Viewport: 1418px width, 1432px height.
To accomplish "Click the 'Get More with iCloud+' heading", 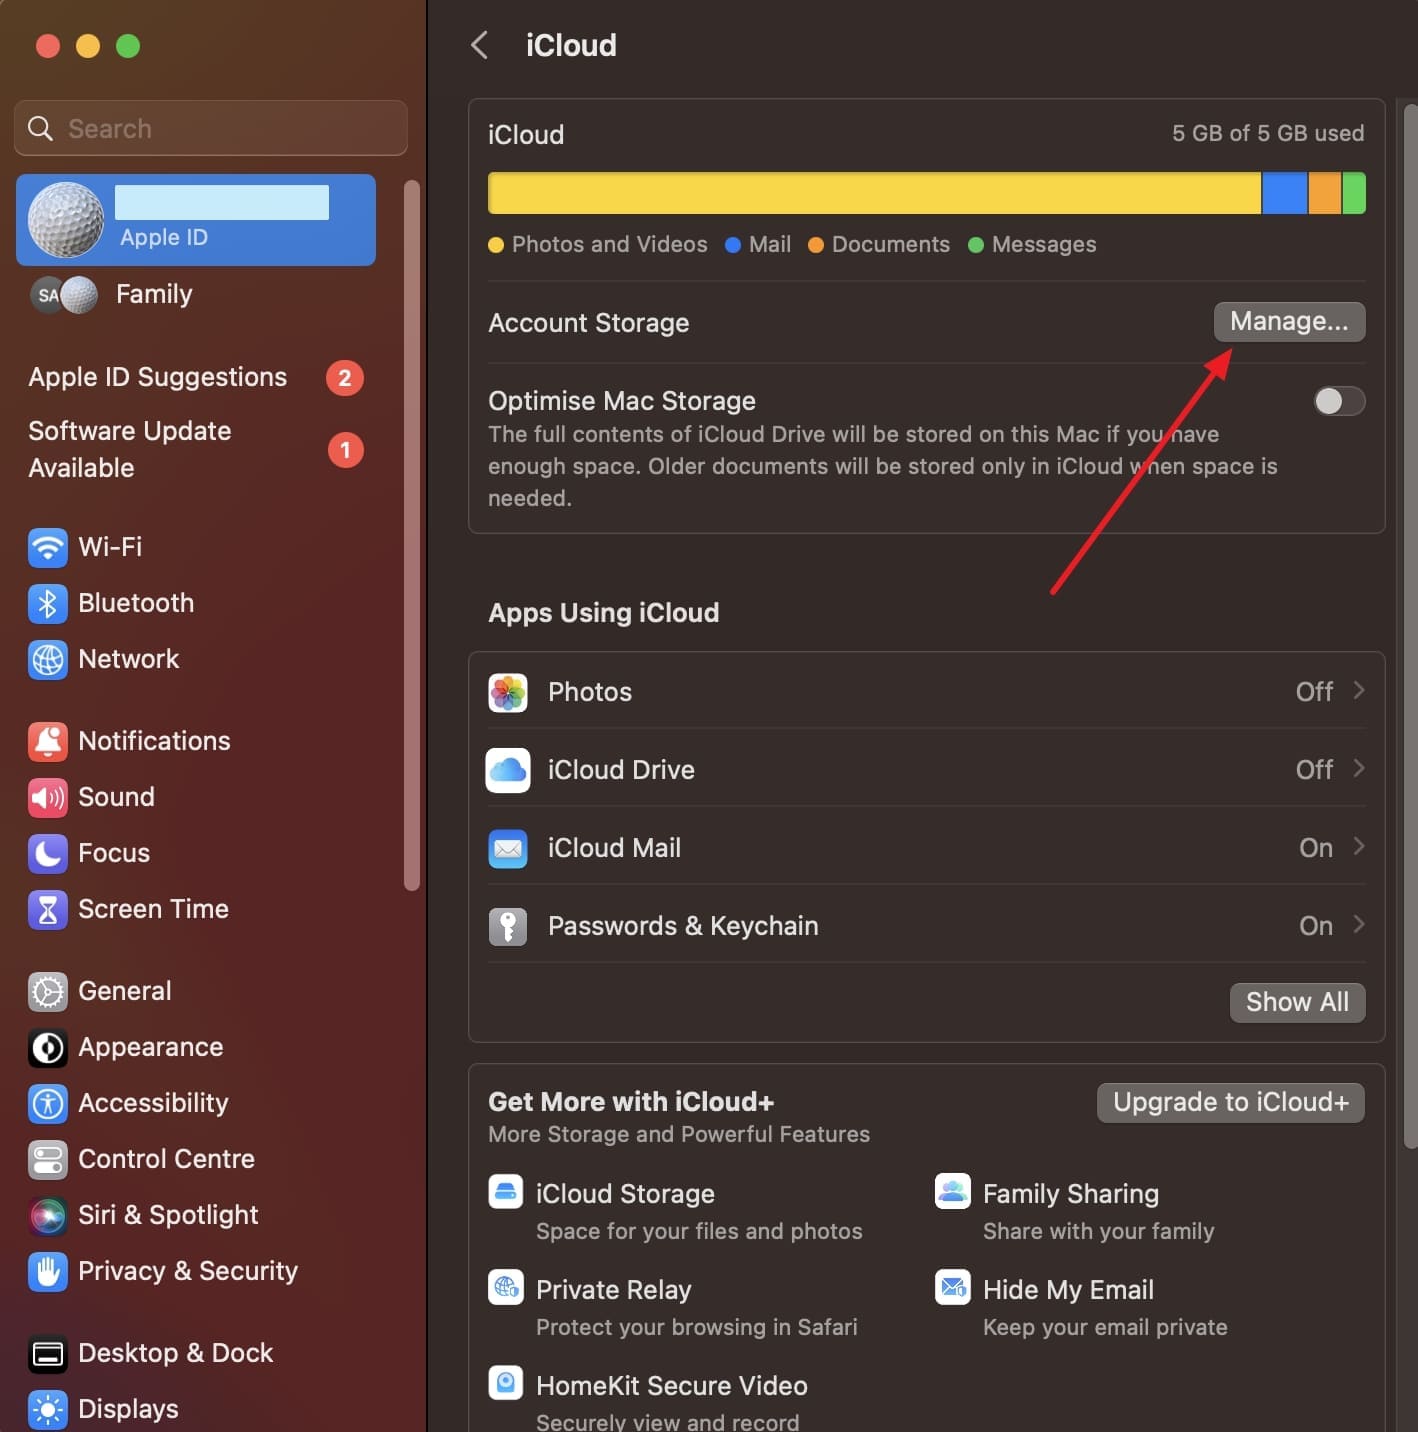I will point(631,1101).
